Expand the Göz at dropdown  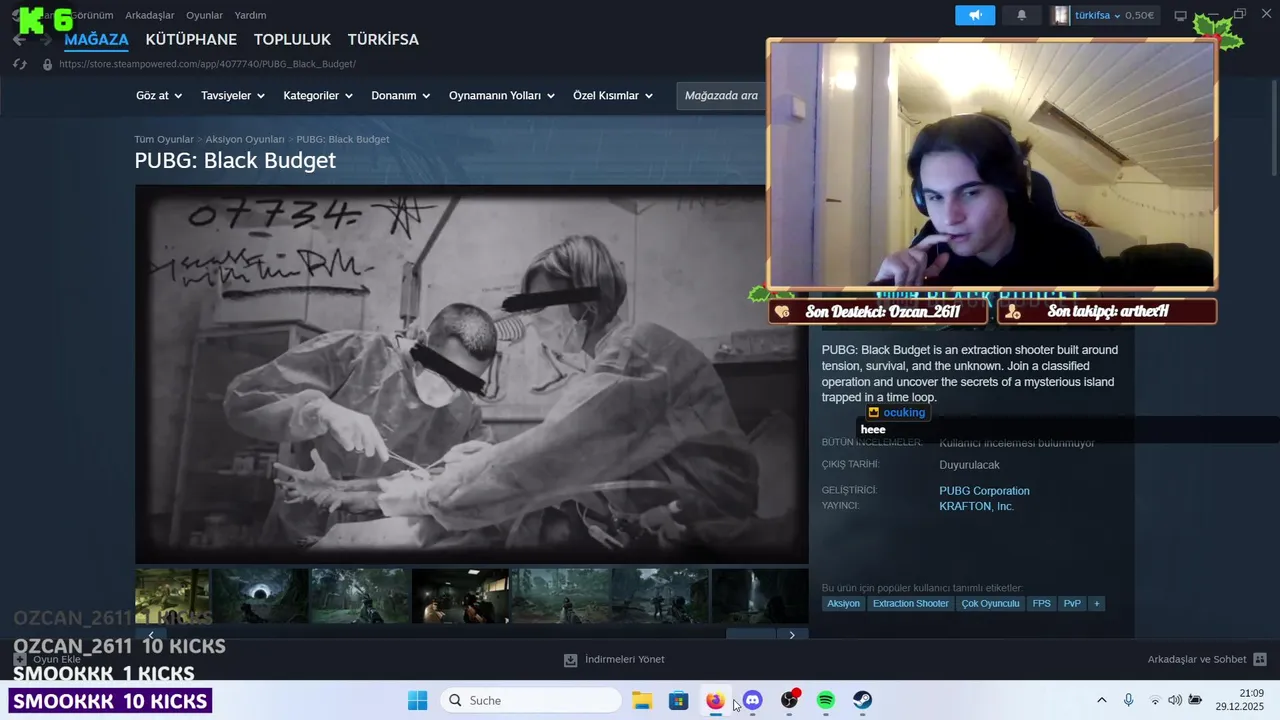click(159, 96)
